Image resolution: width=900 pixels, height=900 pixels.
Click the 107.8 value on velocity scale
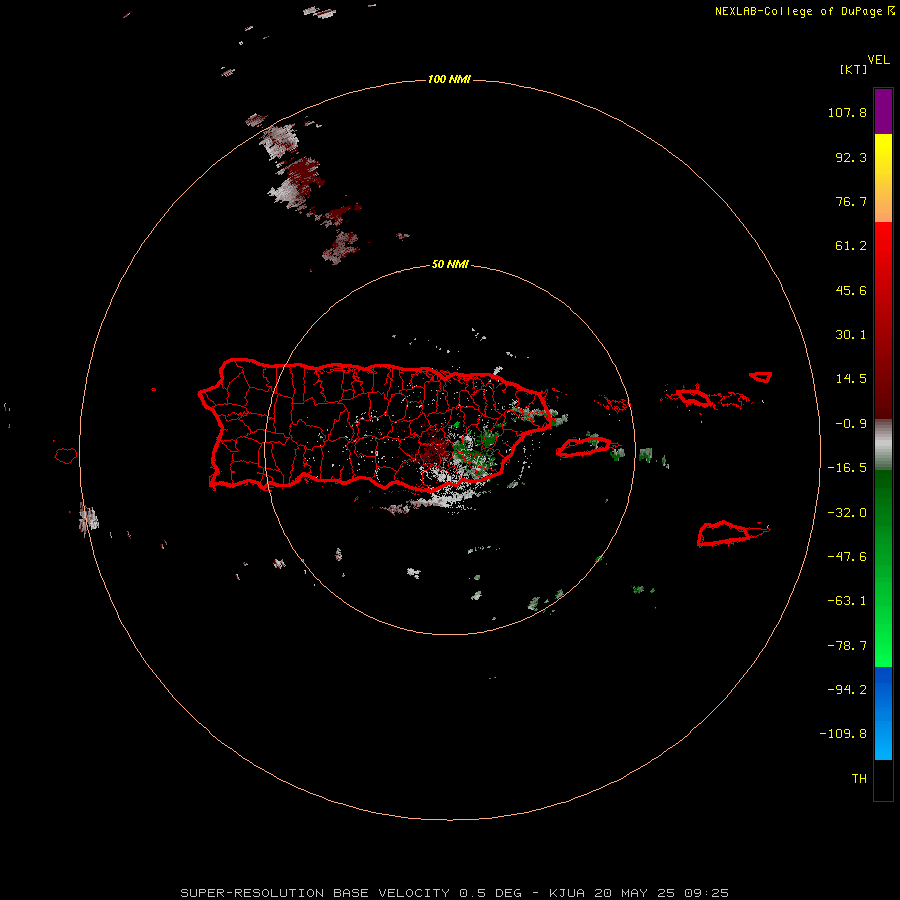847,112
